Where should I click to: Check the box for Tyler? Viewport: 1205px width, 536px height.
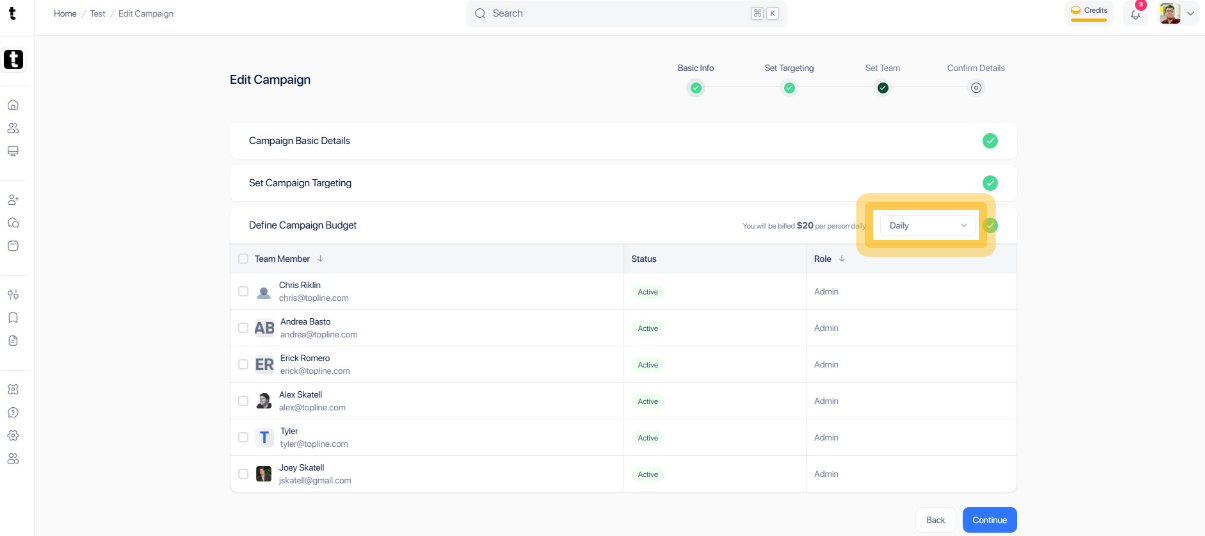click(243, 437)
